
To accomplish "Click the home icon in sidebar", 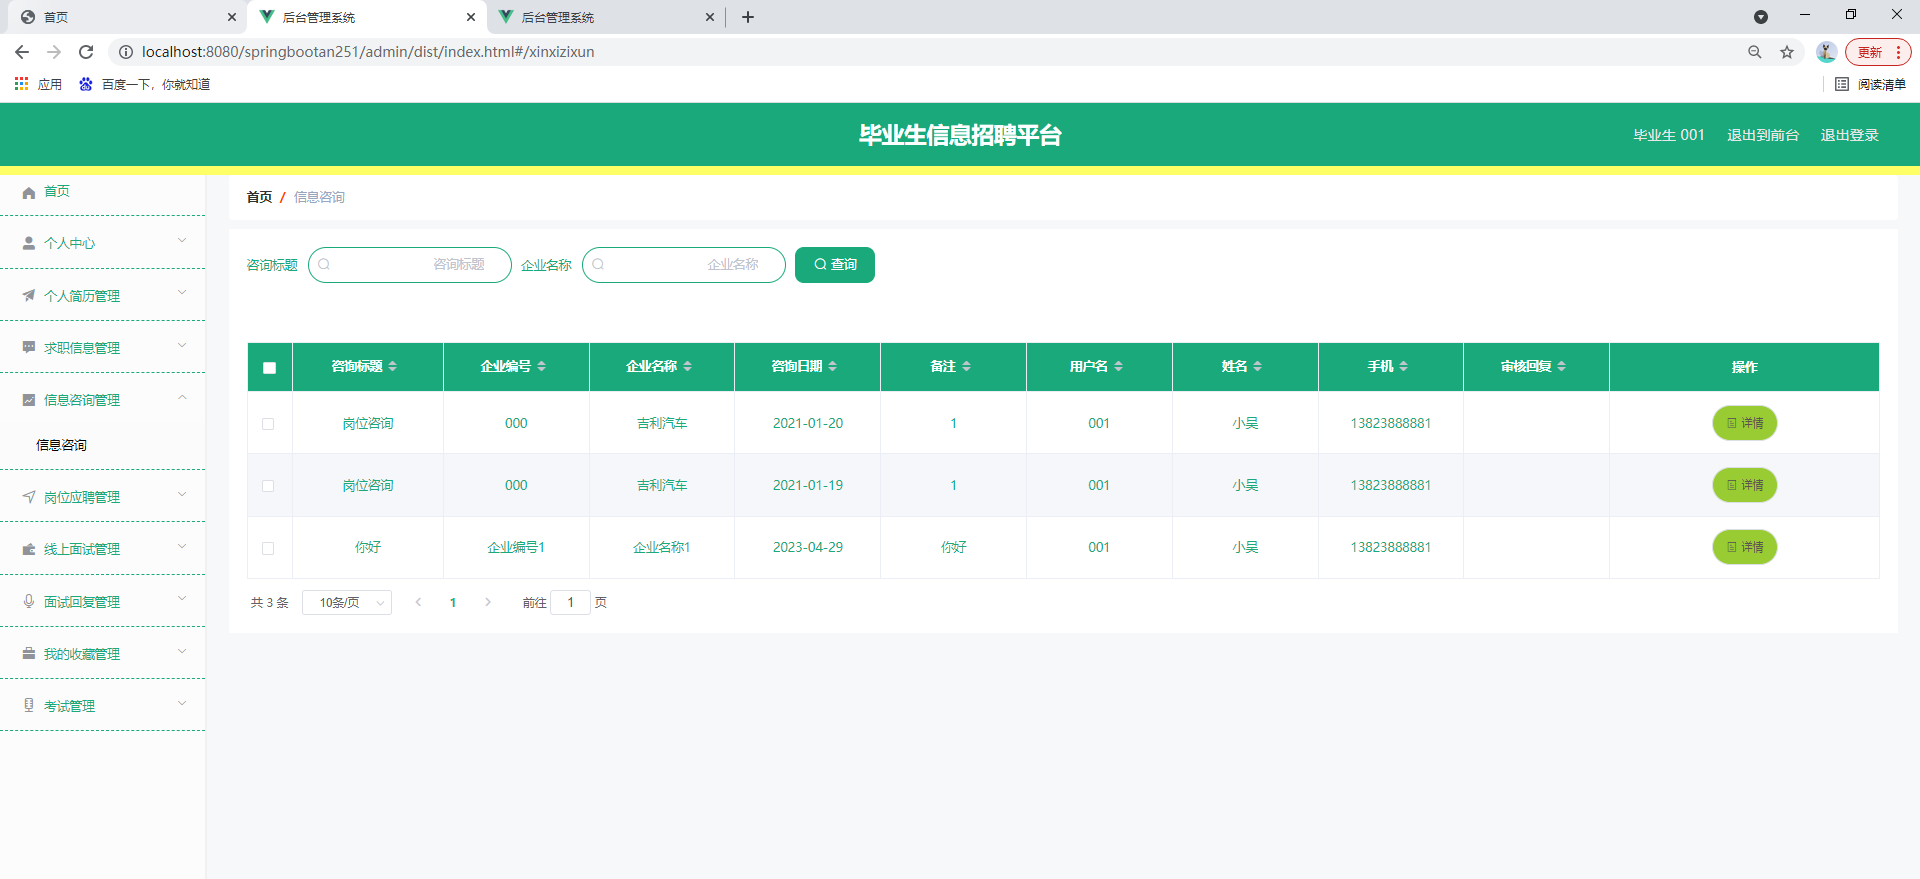I will pyautogui.click(x=29, y=192).
